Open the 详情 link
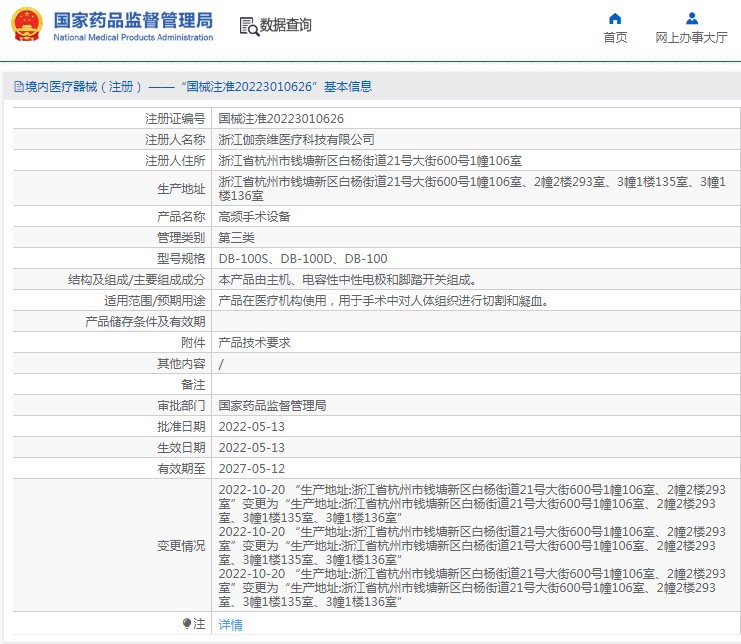The height and width of the screenshot is (644, 741). point(230,625)
